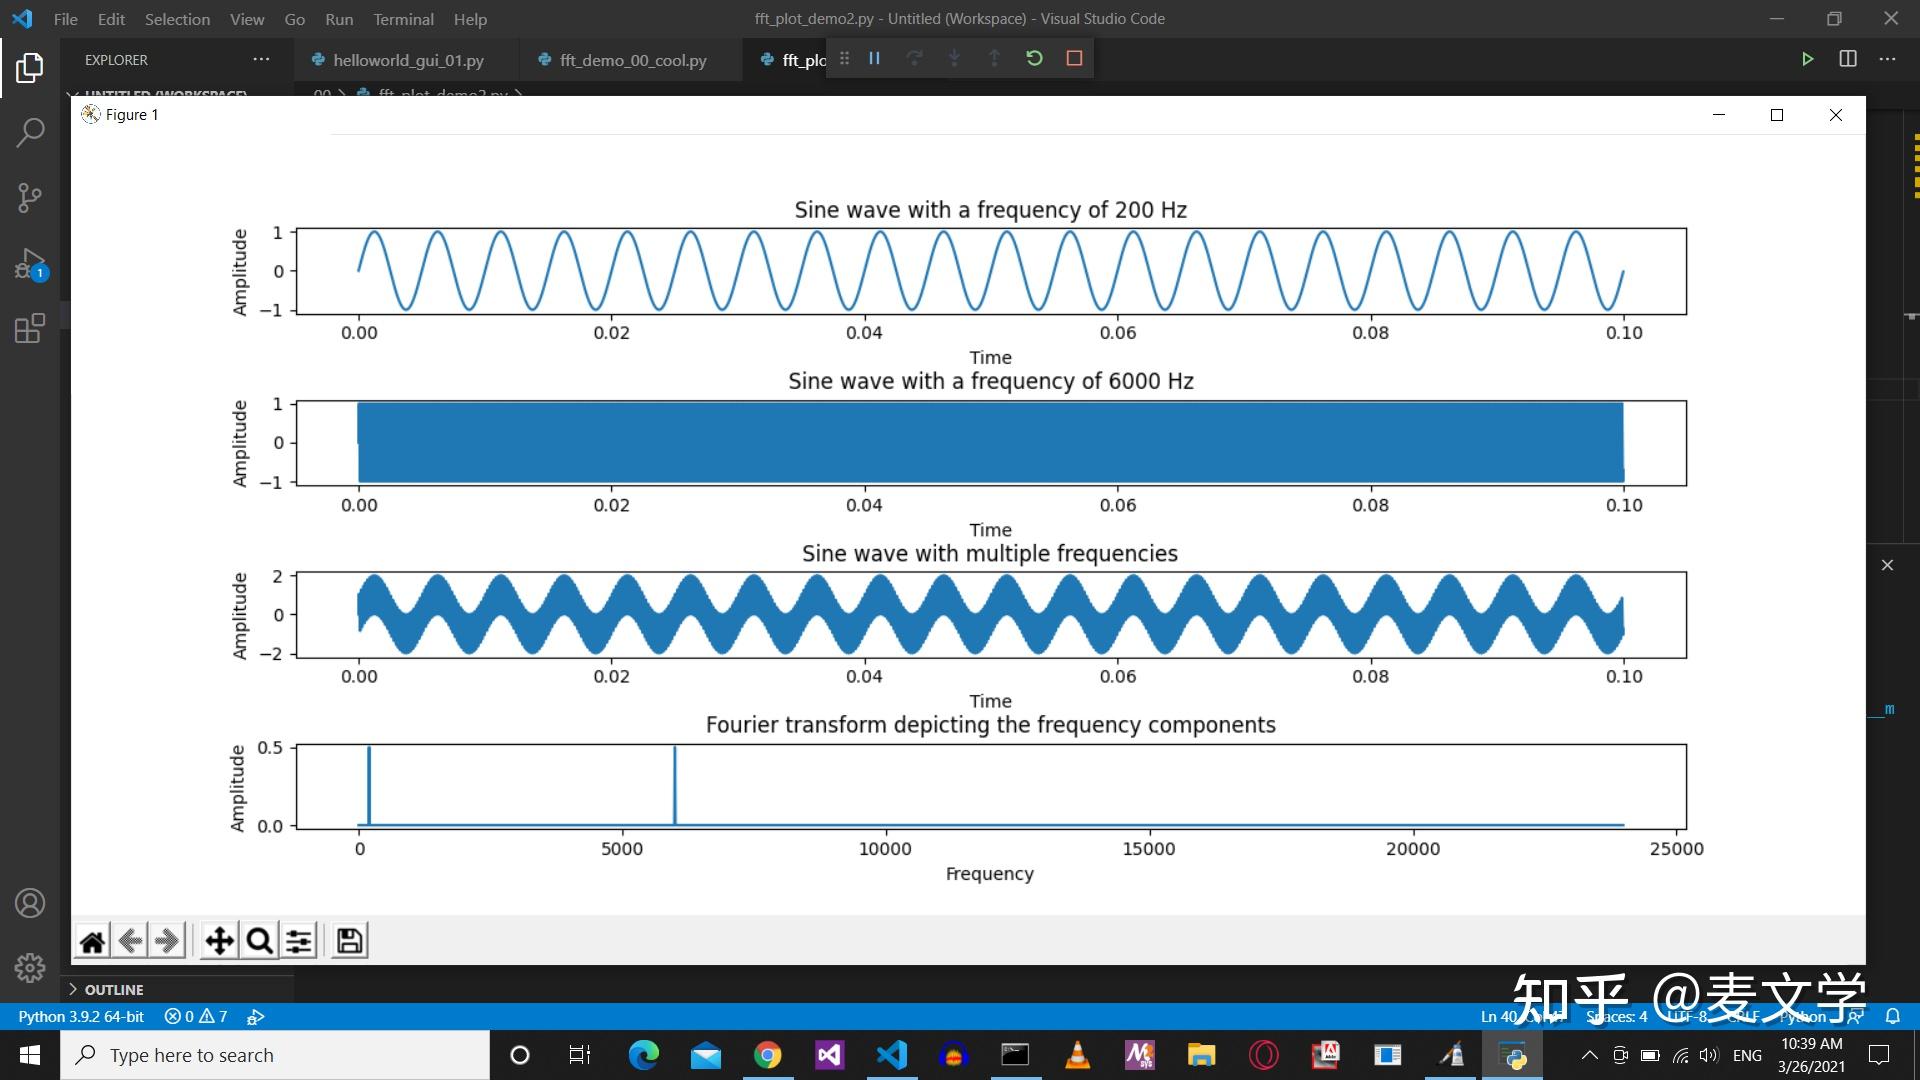Click the Save figure disk icon

tap(349, 941)
